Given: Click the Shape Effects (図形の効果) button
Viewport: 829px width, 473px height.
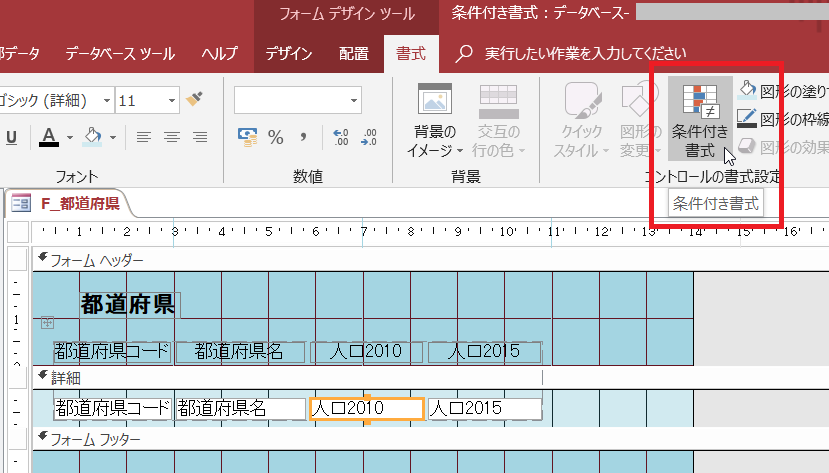Looking at the screenshot, I should (782, 146).
